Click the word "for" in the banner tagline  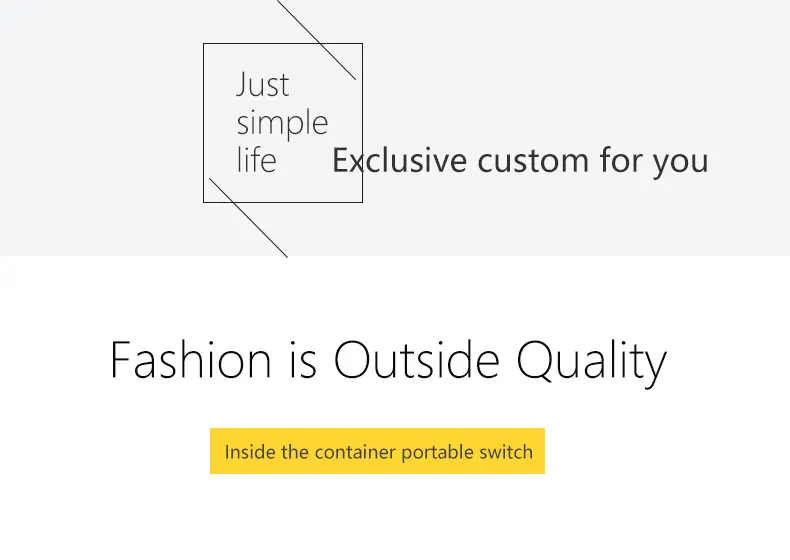[621, 160]
